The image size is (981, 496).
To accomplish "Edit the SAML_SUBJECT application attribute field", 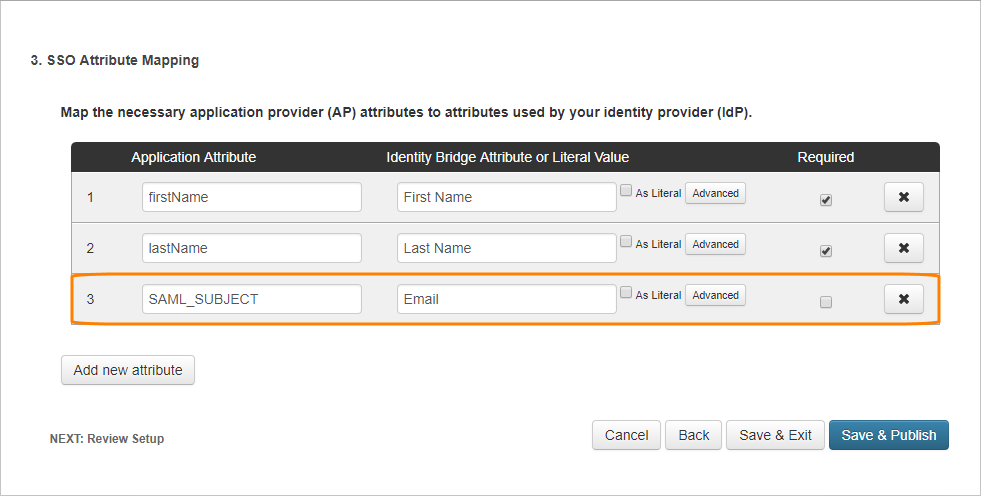I will pyautogui.click(x=251, y=299).
